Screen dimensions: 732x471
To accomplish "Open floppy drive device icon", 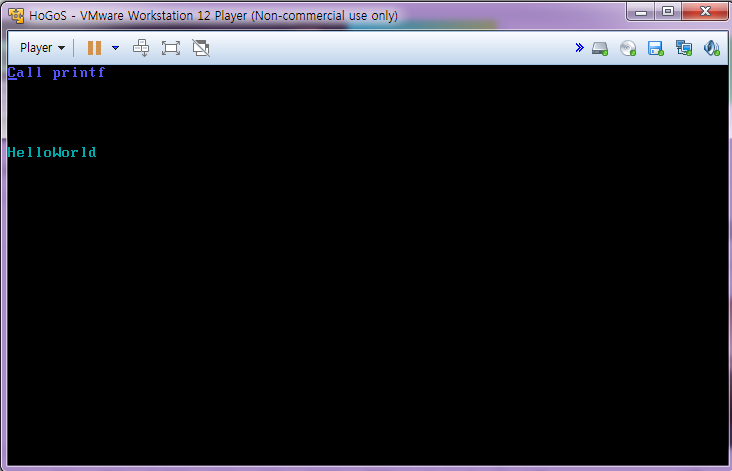I will pos(655,48).
